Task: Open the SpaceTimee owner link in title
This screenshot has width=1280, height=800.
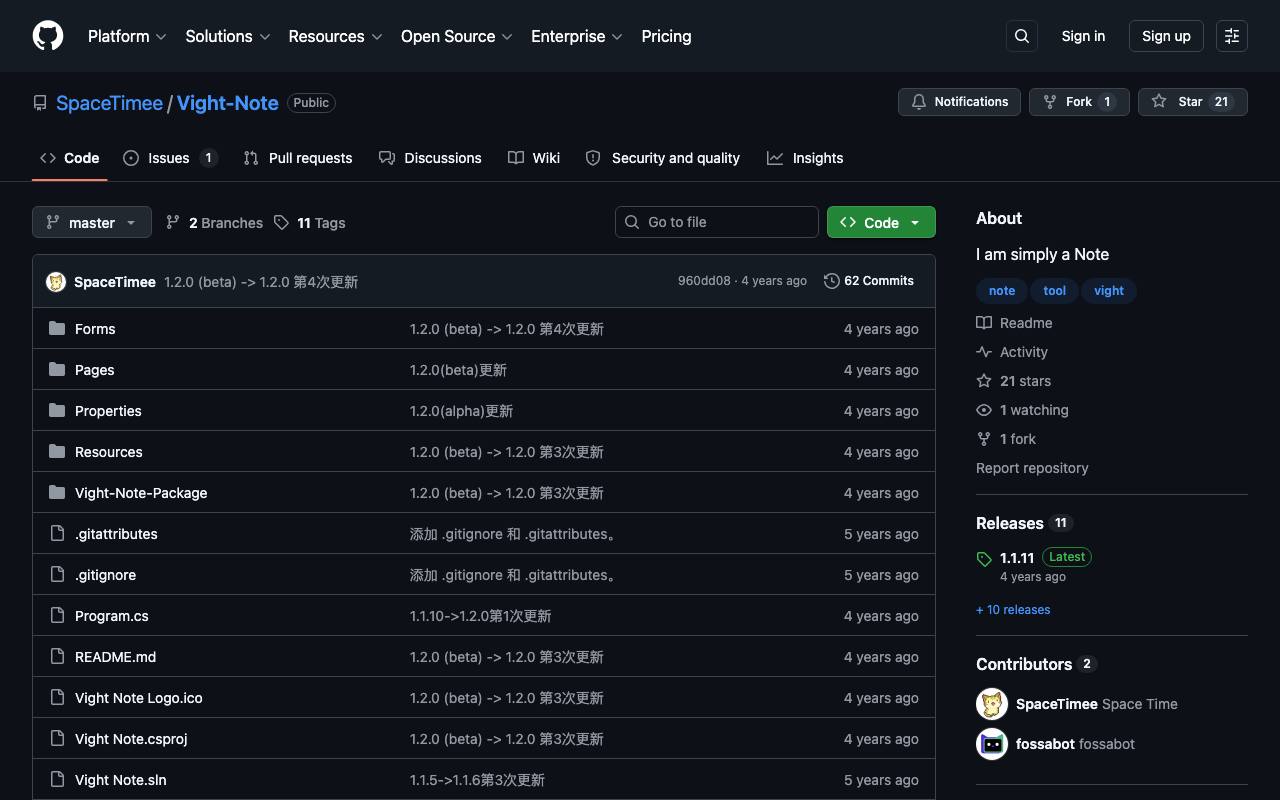Action: (x=109, y=103)
